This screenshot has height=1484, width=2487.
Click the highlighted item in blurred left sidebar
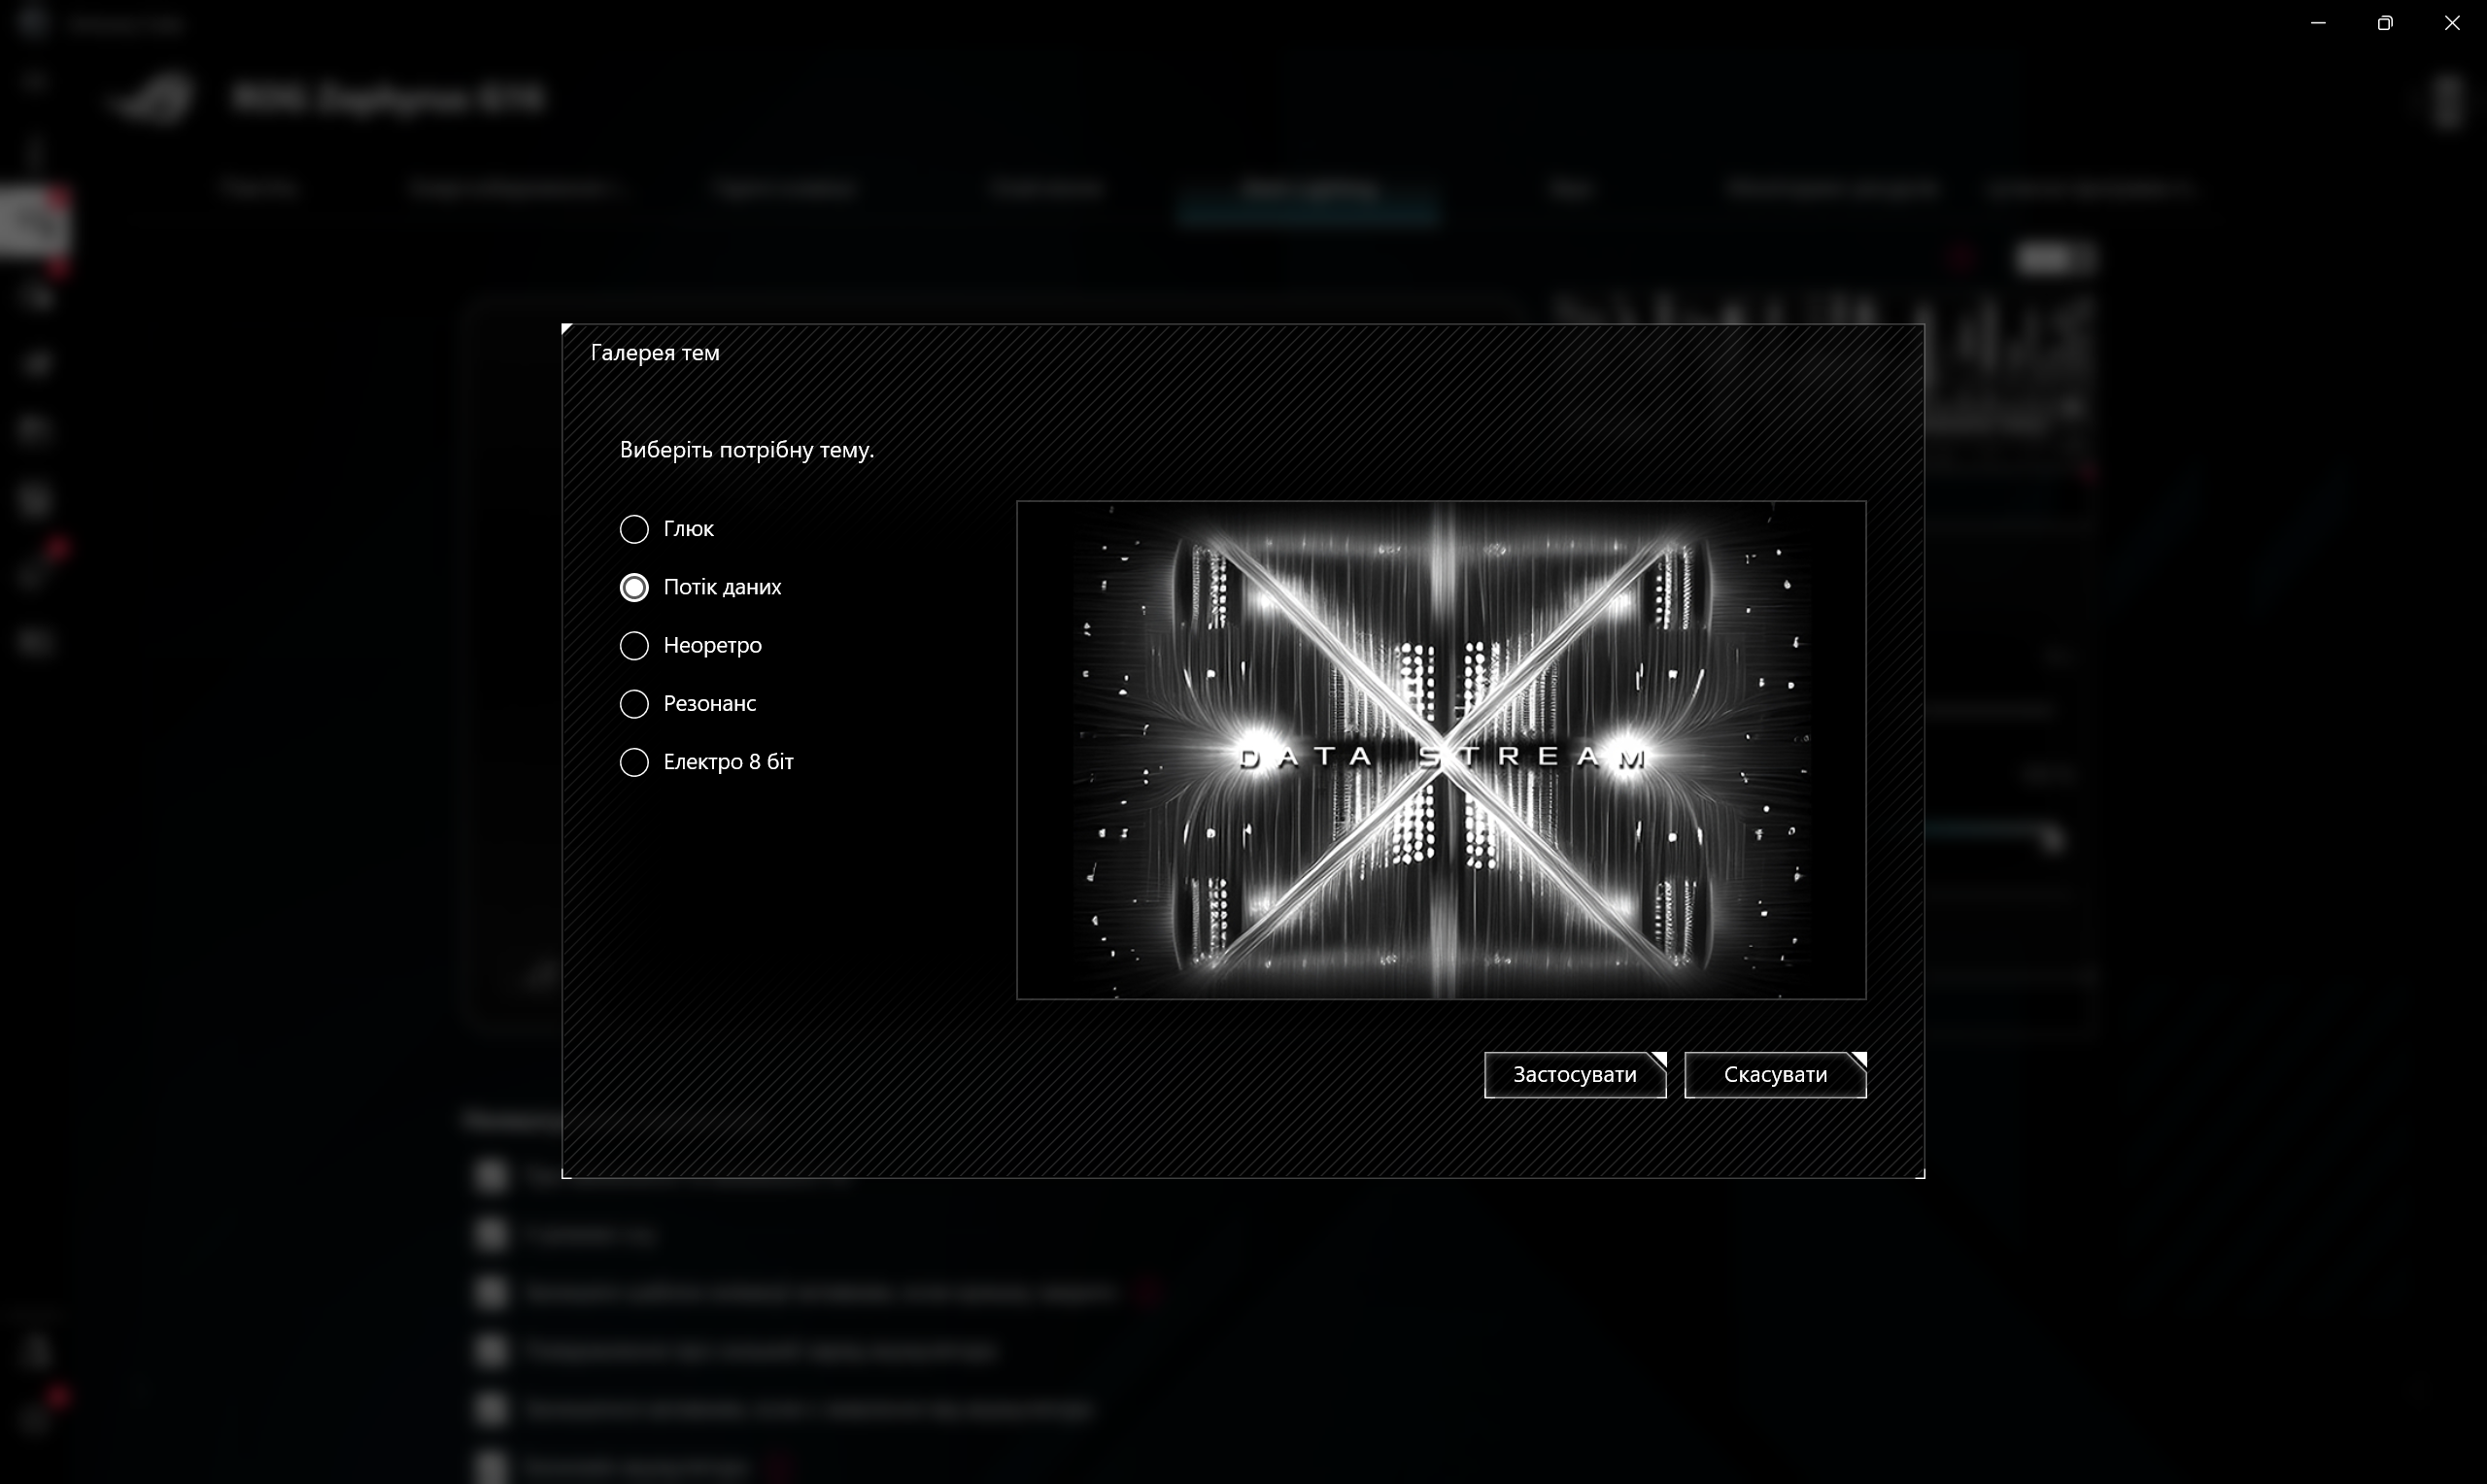pos(34,222)
